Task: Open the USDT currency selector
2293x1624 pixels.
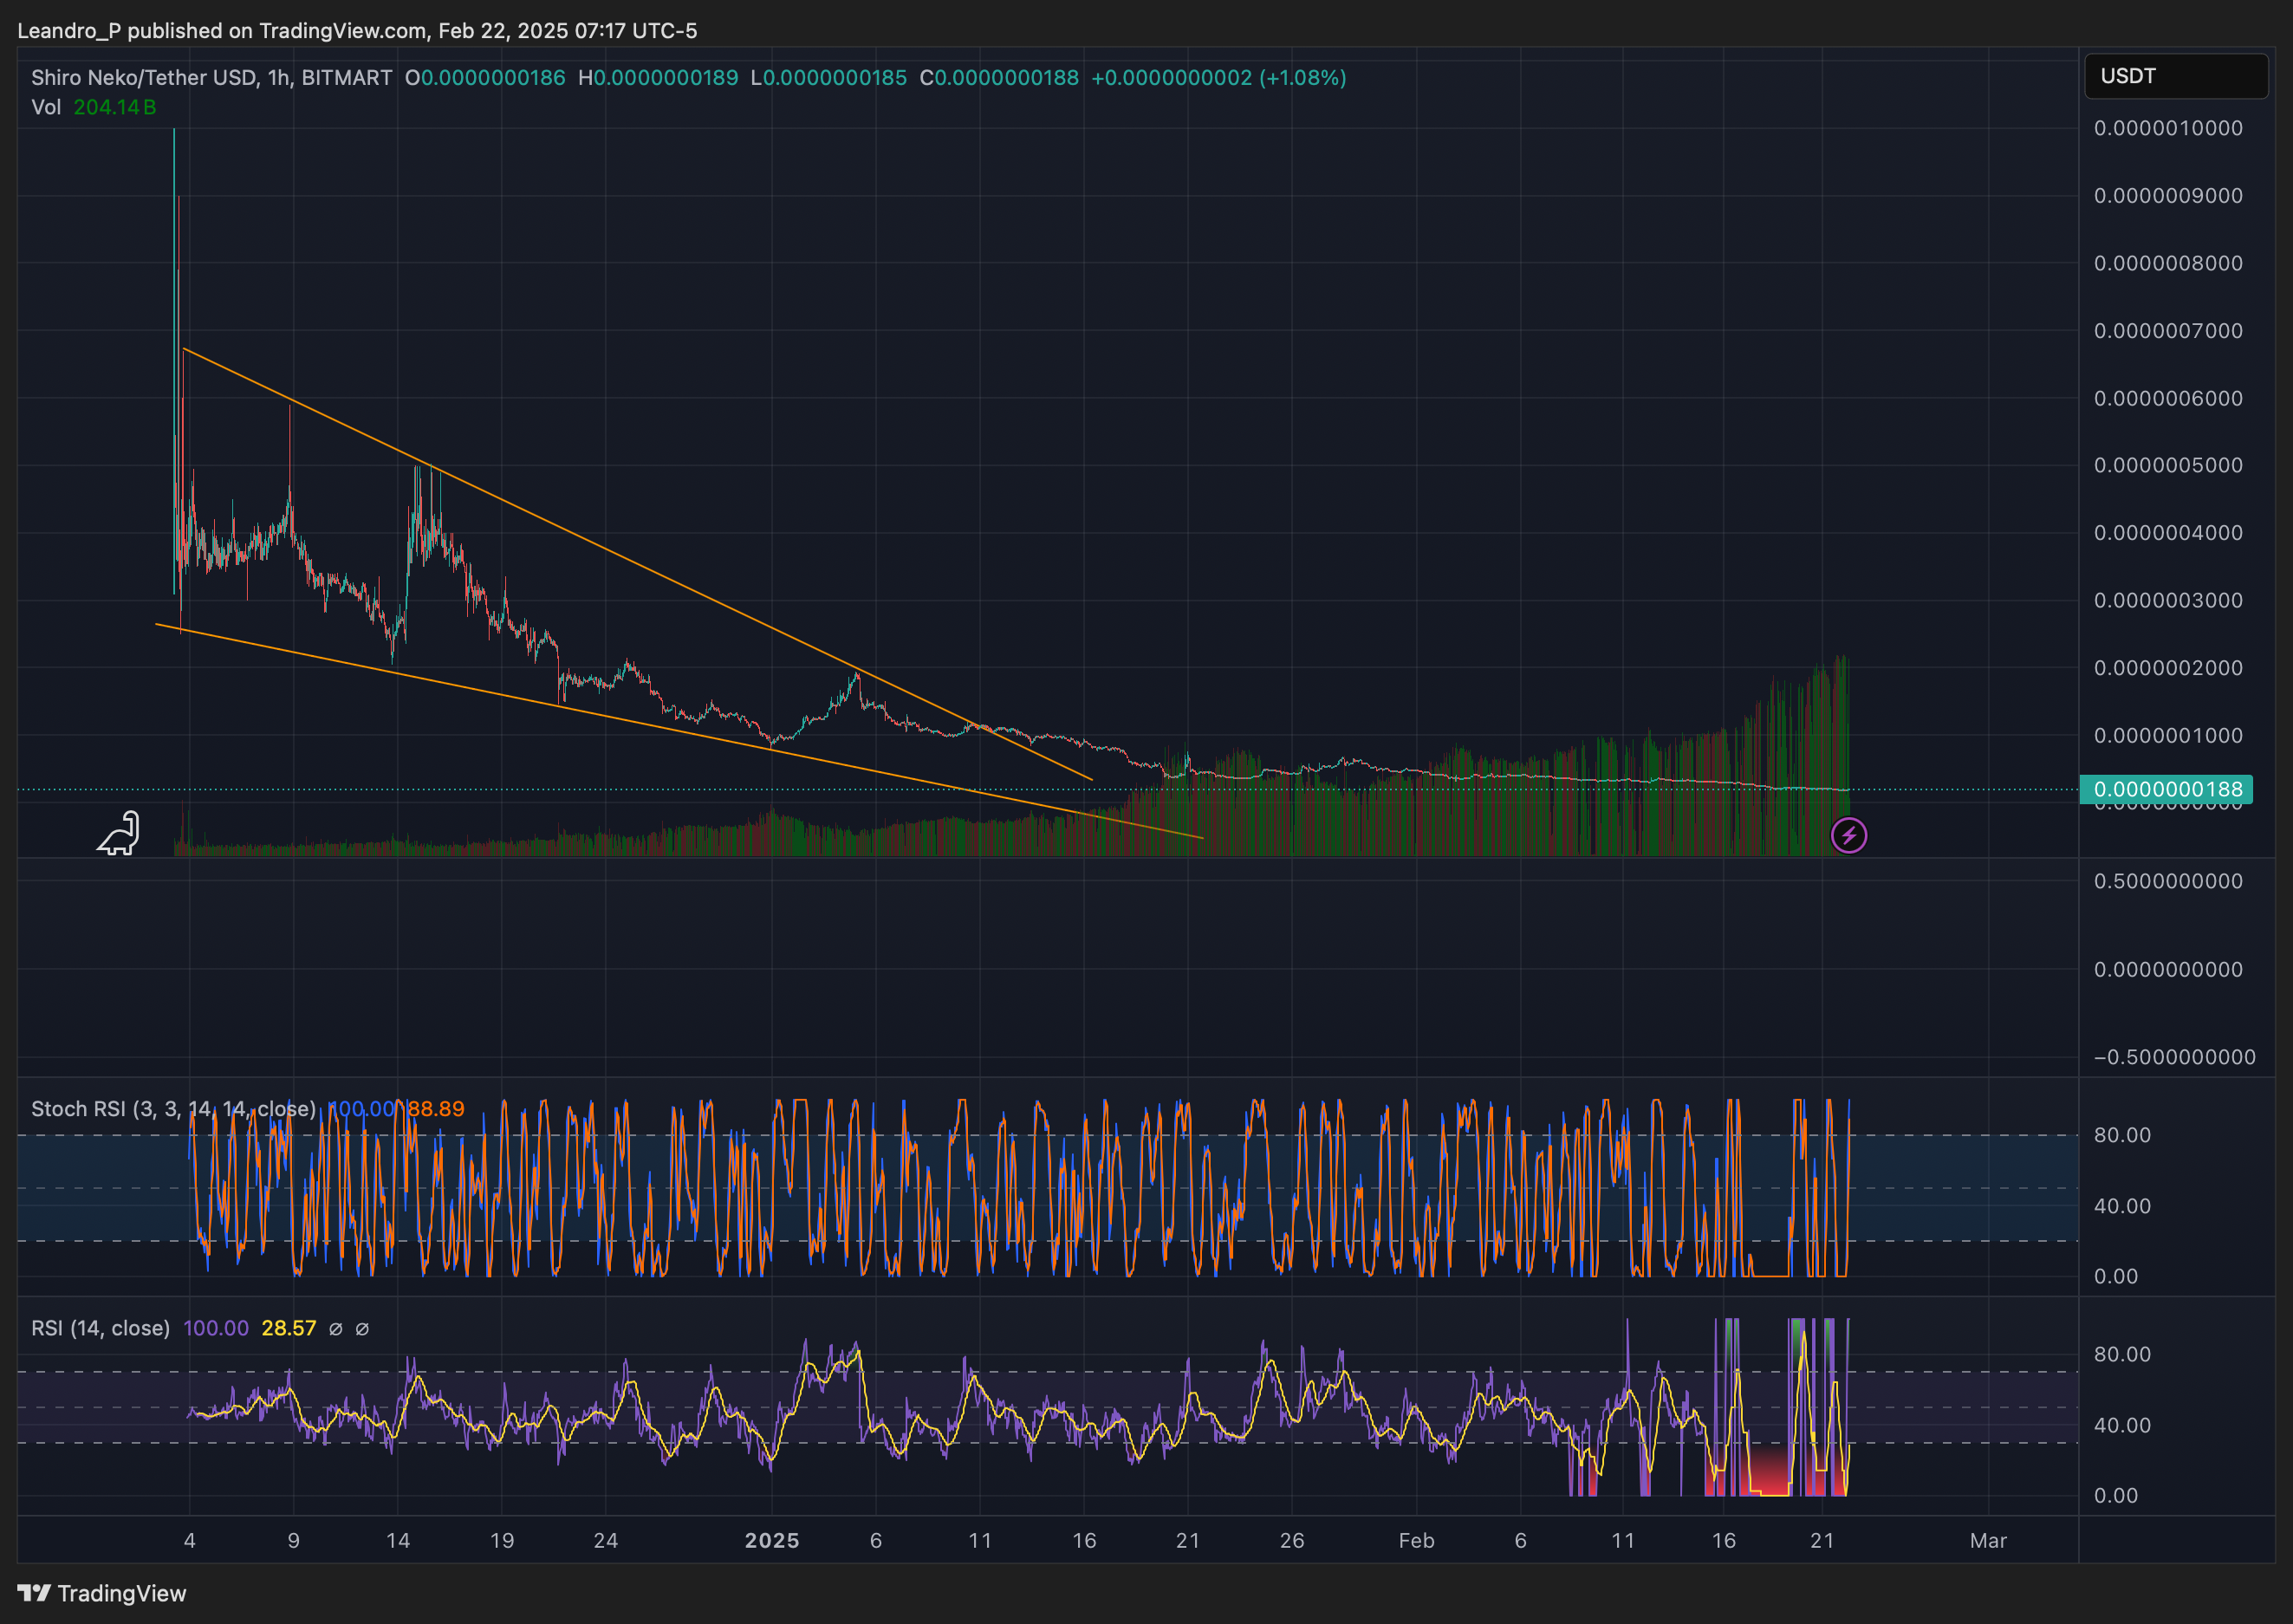Action: tap(2175, 76)
